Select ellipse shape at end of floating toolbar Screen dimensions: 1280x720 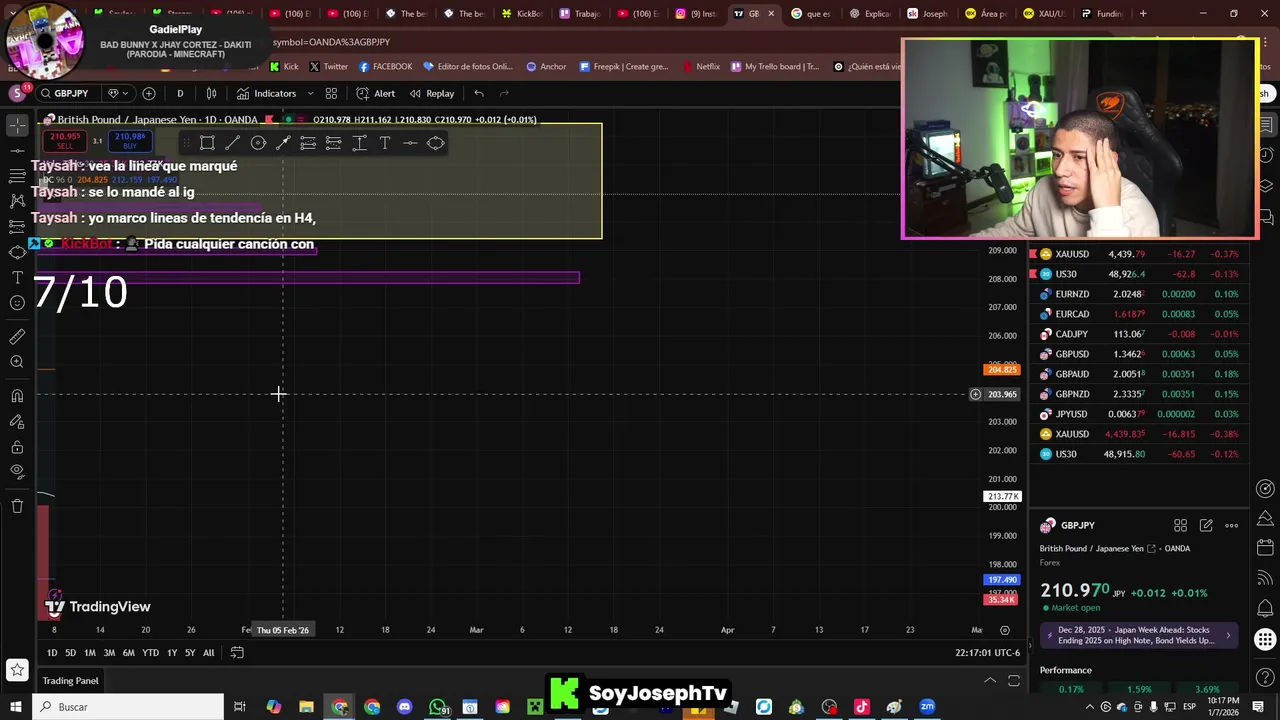click(x=436, y=143)
